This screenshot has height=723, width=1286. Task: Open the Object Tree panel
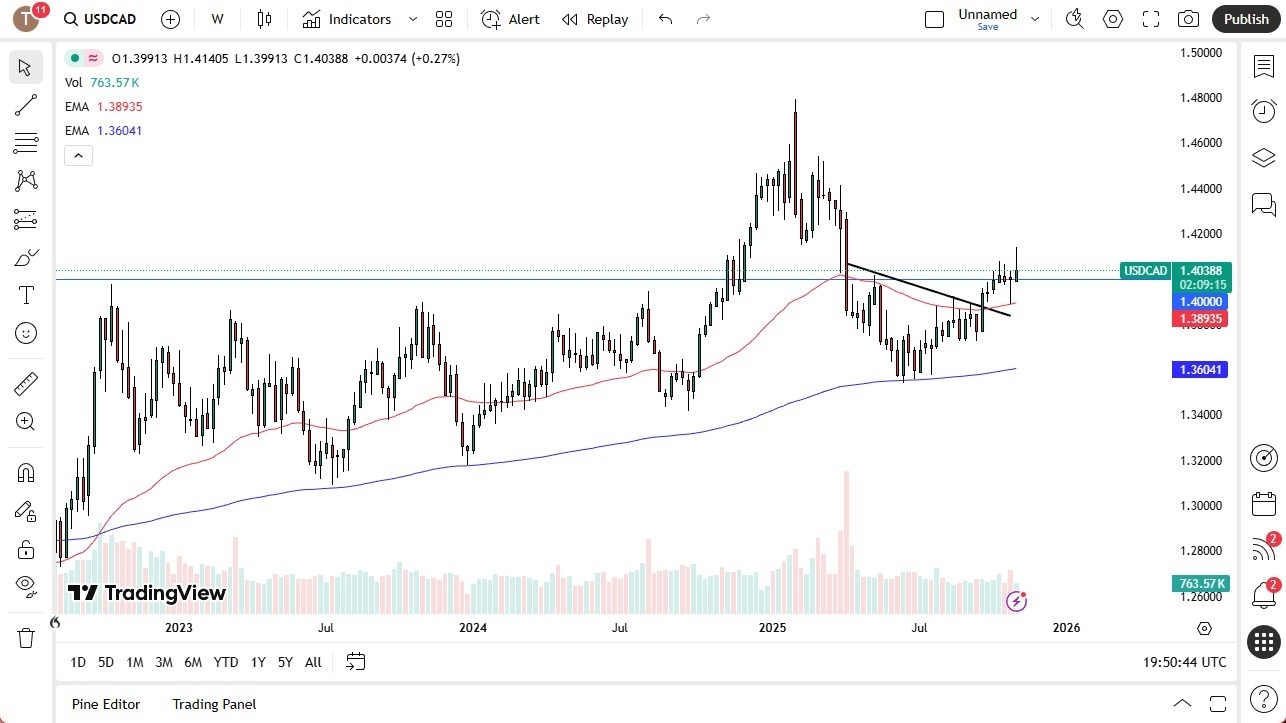(1263, 157)
